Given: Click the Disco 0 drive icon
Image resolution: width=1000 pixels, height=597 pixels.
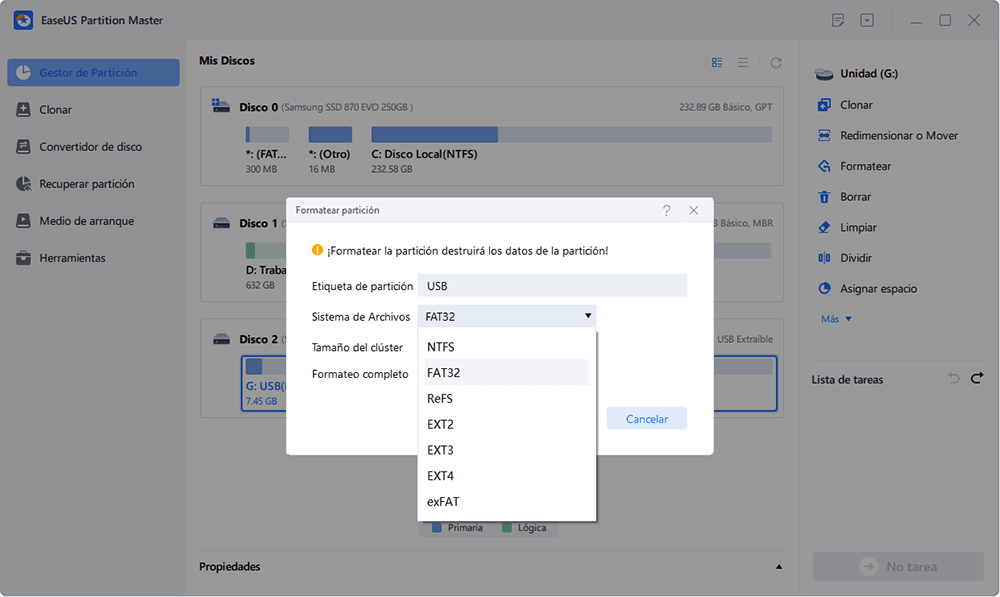Looking at the screenshot, I should 221,106.
